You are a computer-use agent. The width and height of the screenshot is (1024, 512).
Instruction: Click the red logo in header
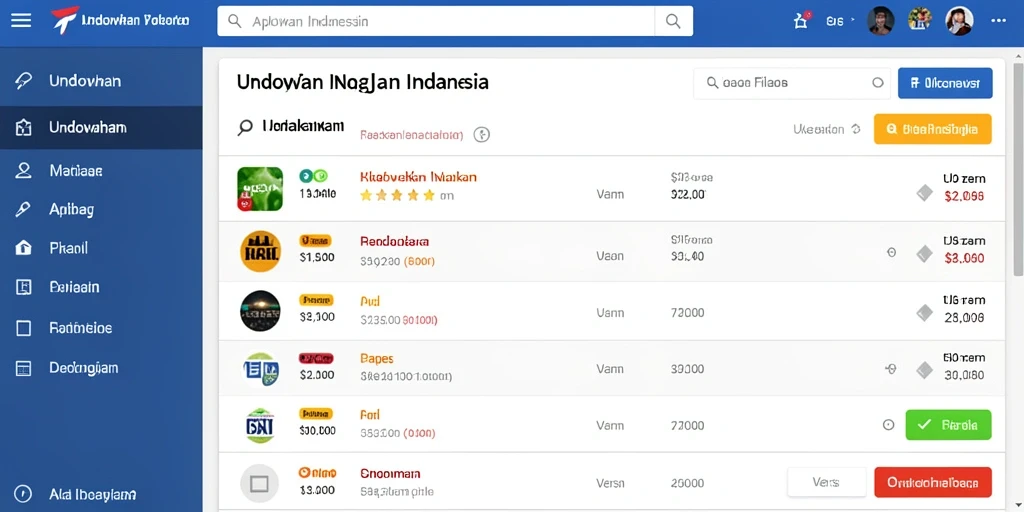click(x=65, y=20)
